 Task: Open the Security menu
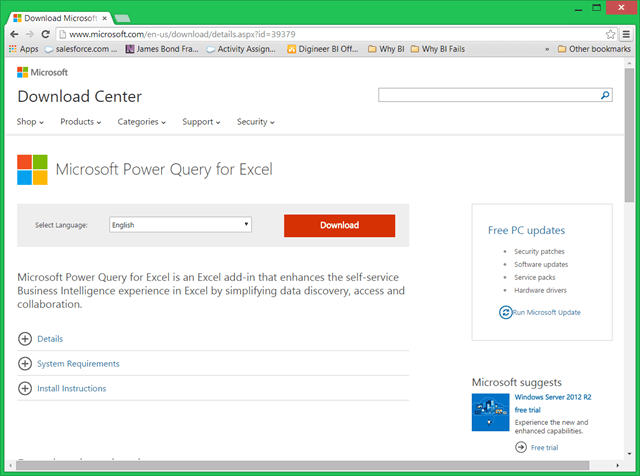255,122
